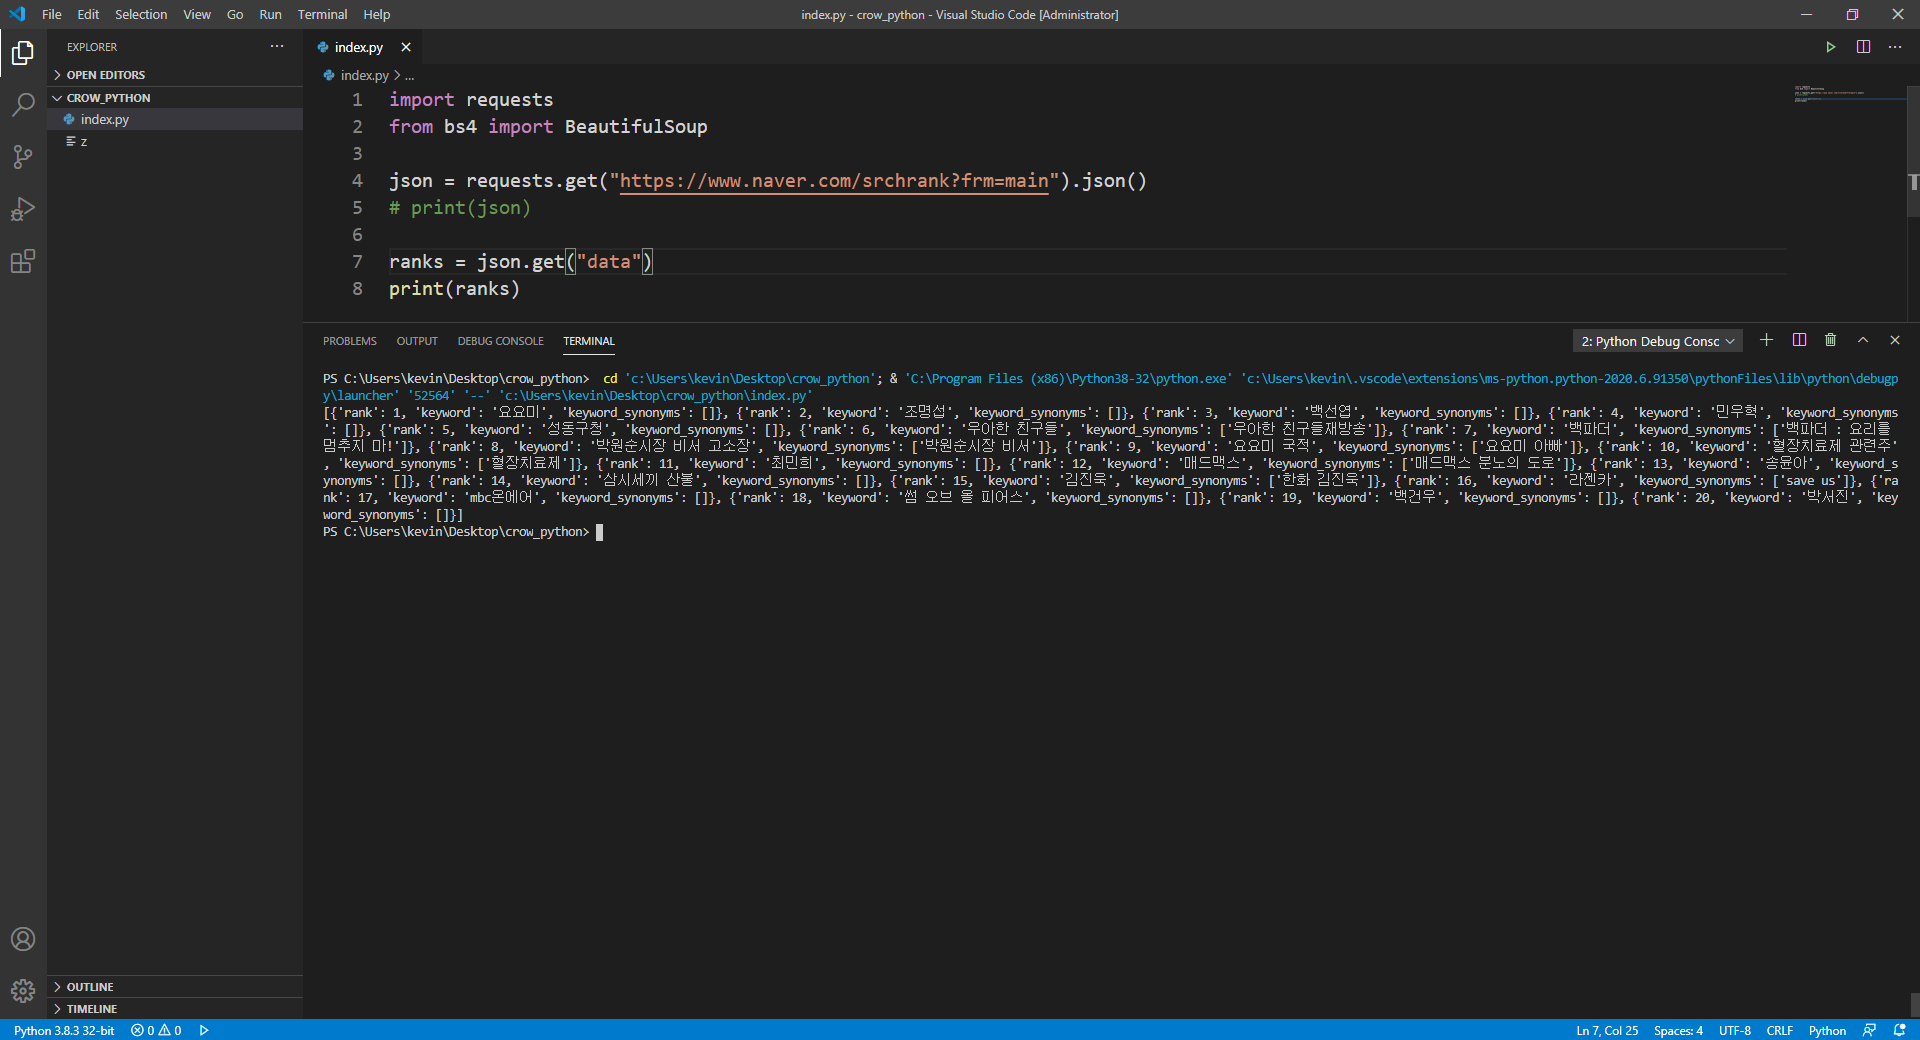The height and width of the screenshot is (1040, 1920).
Task: Open index.py in the file tree
Action: click(x=175, y=119)
